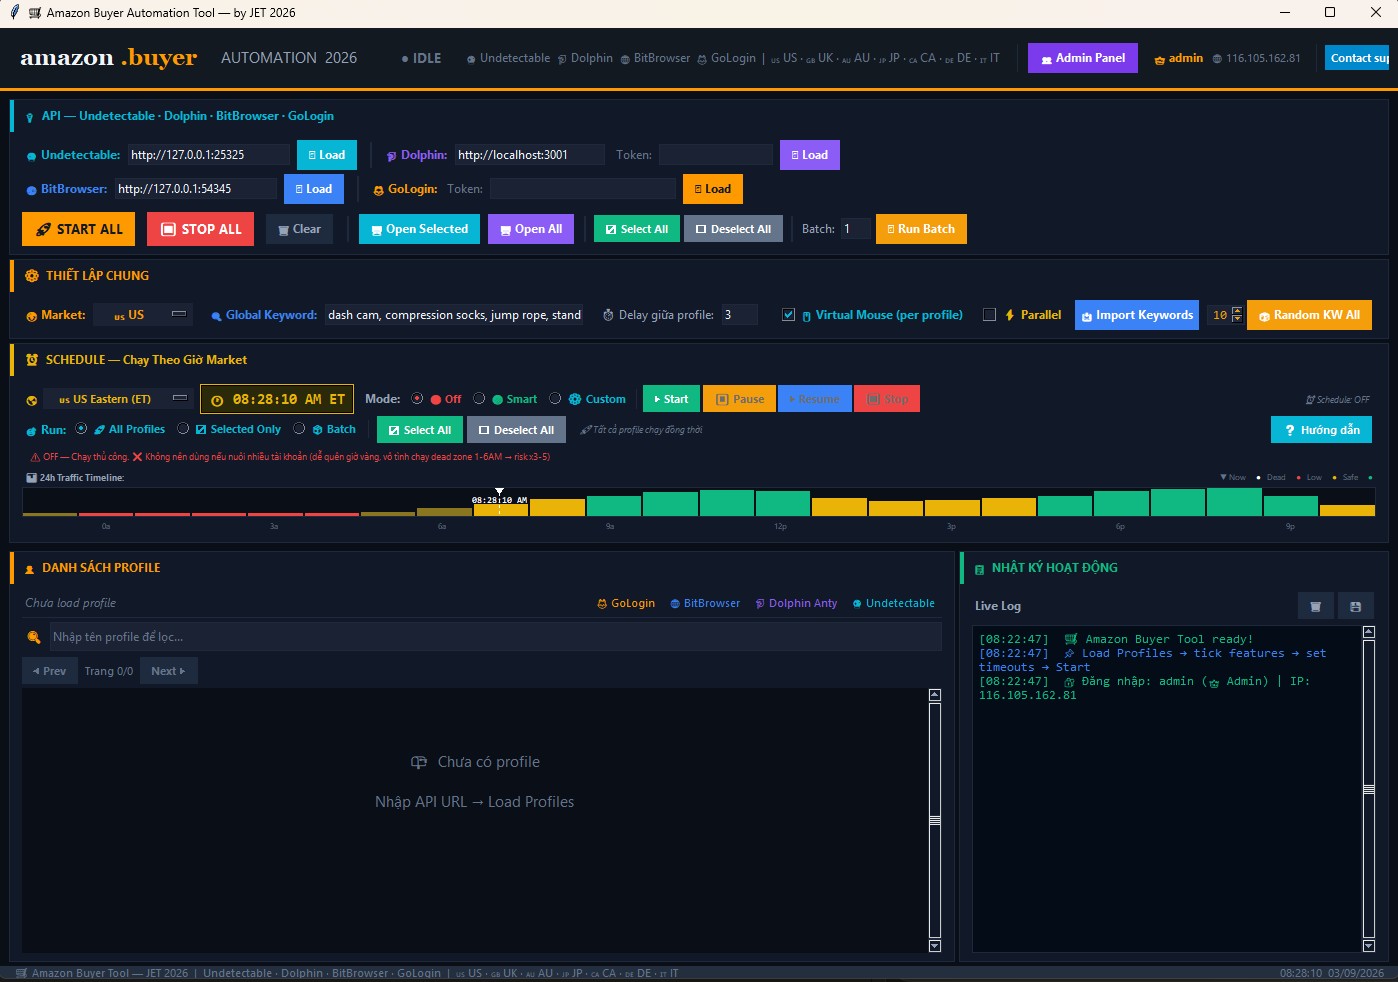Click the globe icon next to timezone selector
Image resolution: width=1398 pixels, height=982 pixels.
(x=32, y=400)
